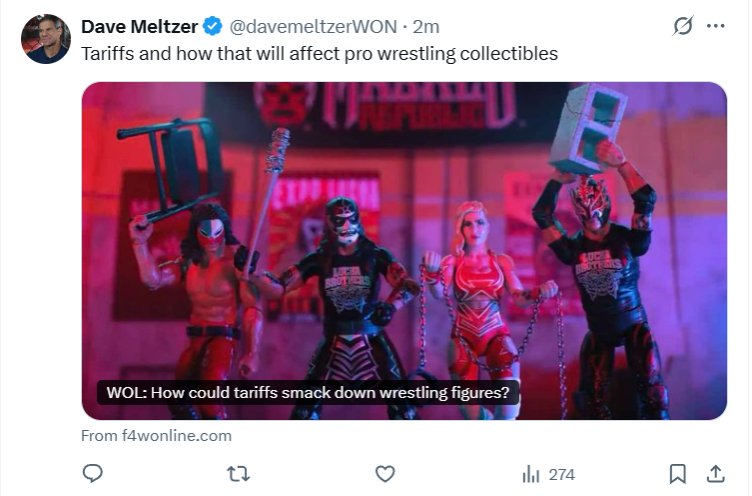Open Dave Meltzer's profile picture
Viewport: 752px width, 496px height.
pos(46,39)
